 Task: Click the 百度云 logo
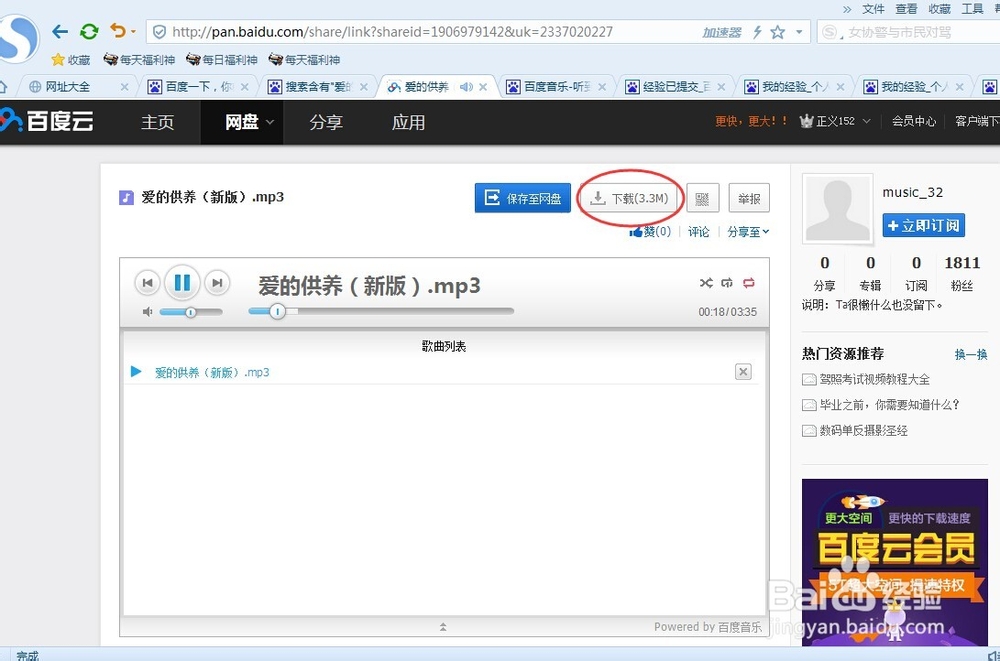(x=47, y=121)
